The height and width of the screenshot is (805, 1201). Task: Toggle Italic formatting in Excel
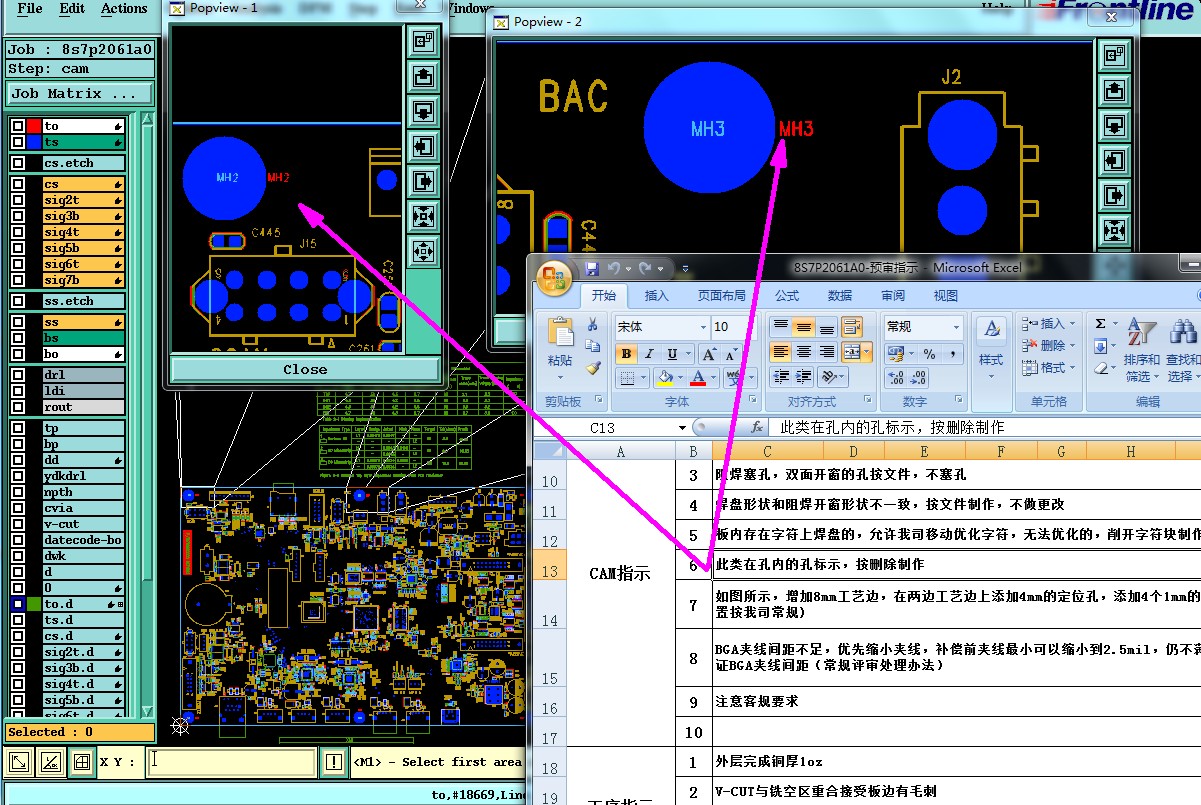(650, 354)
